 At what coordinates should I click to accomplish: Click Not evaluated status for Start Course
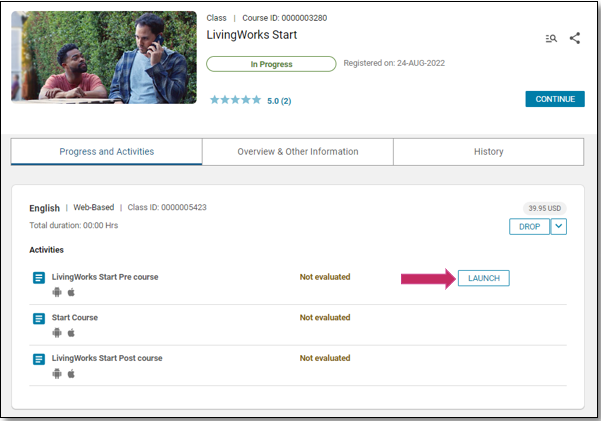click(325, 317)
